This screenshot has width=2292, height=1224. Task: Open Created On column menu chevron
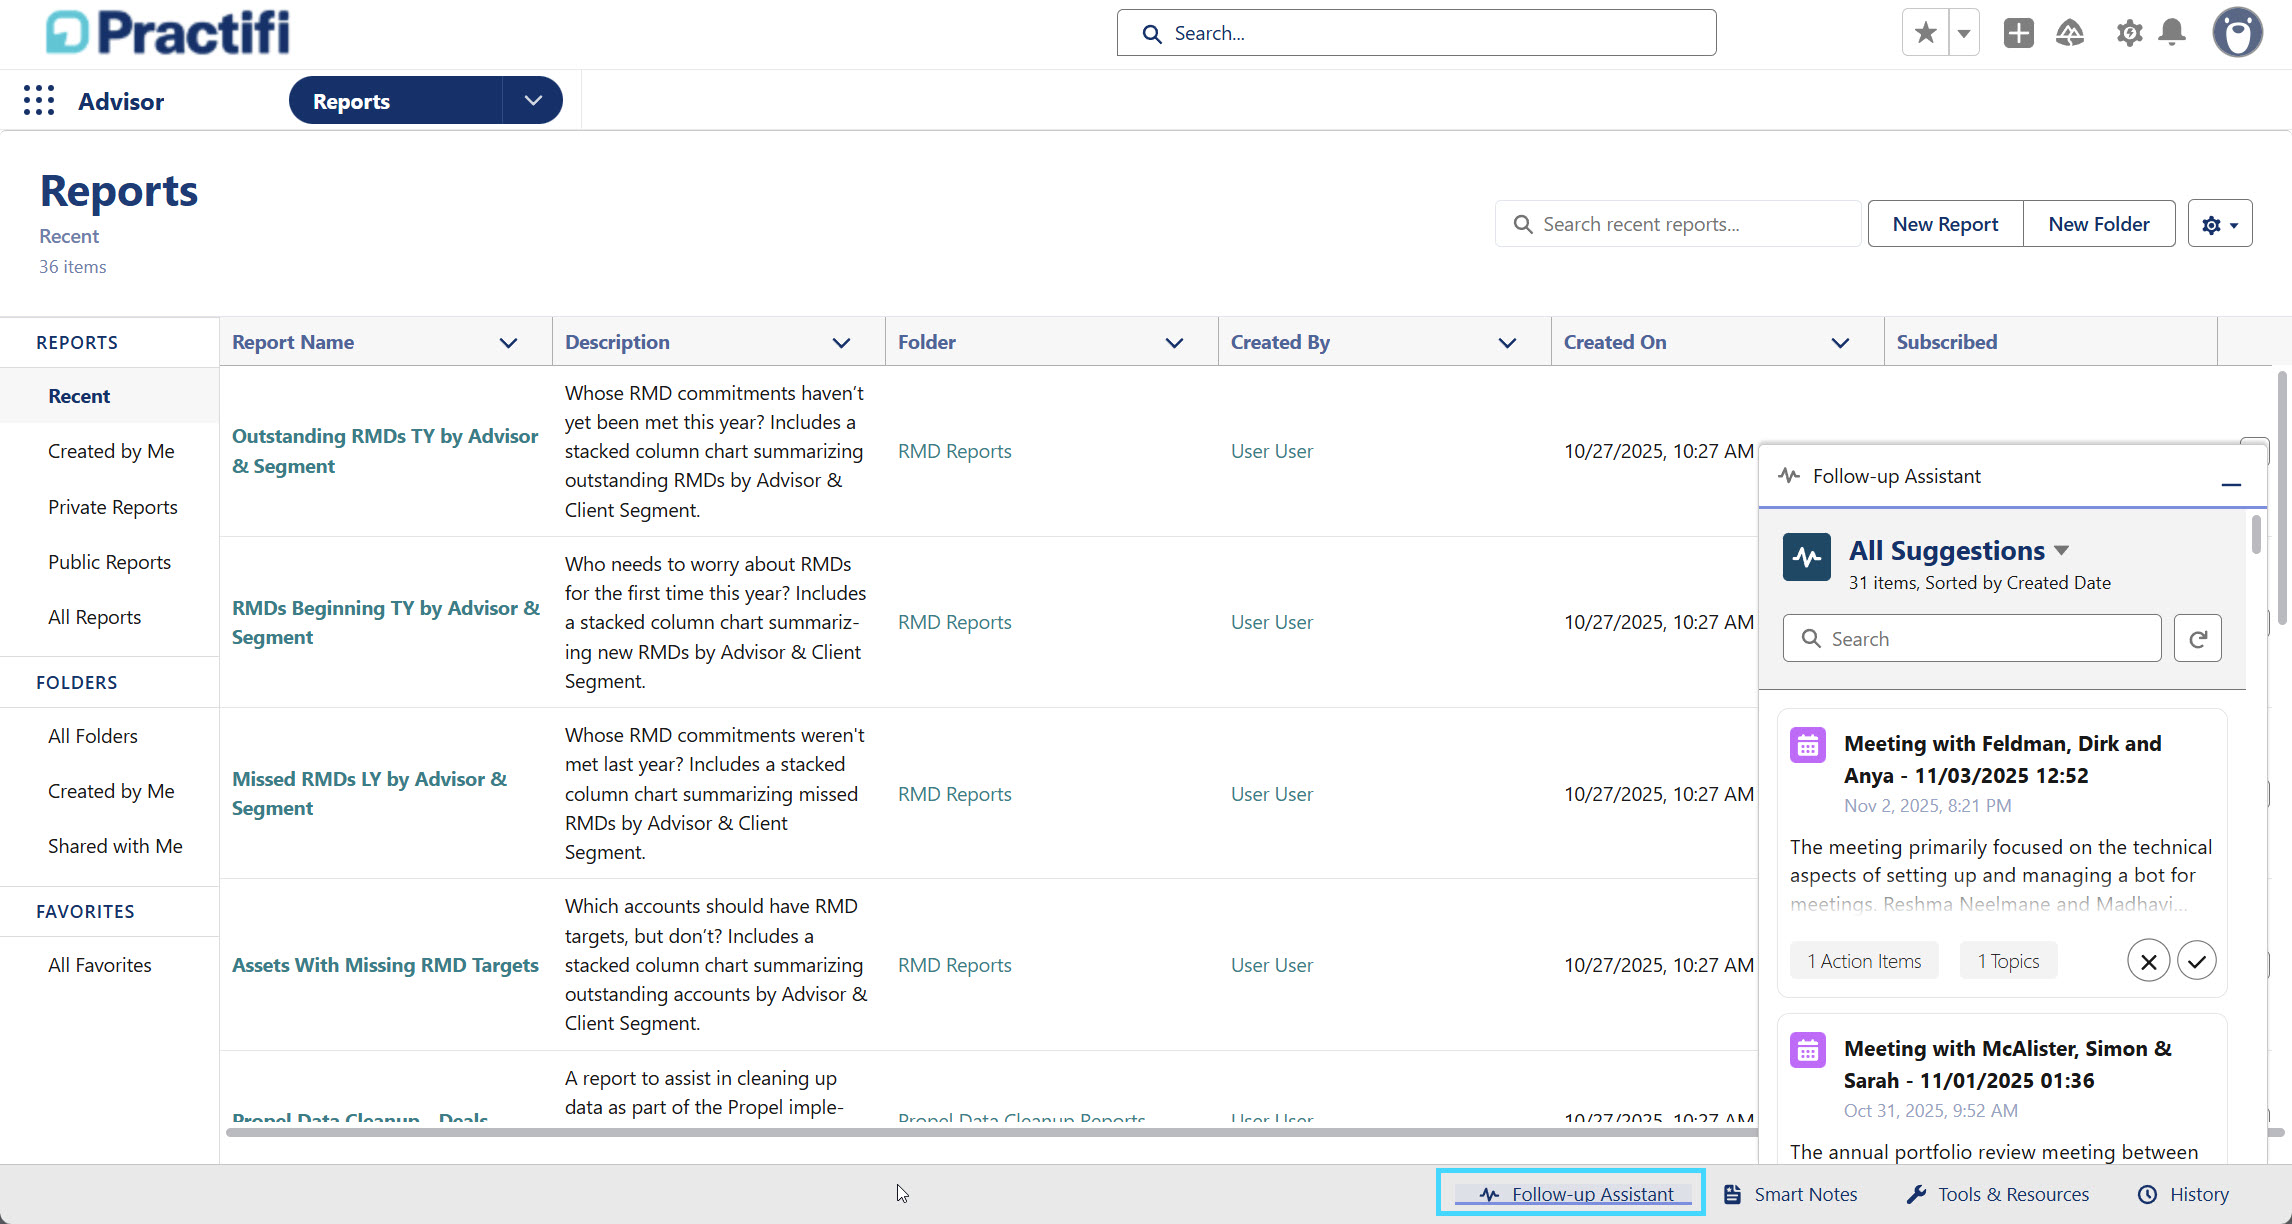(x=1840, y=343)
